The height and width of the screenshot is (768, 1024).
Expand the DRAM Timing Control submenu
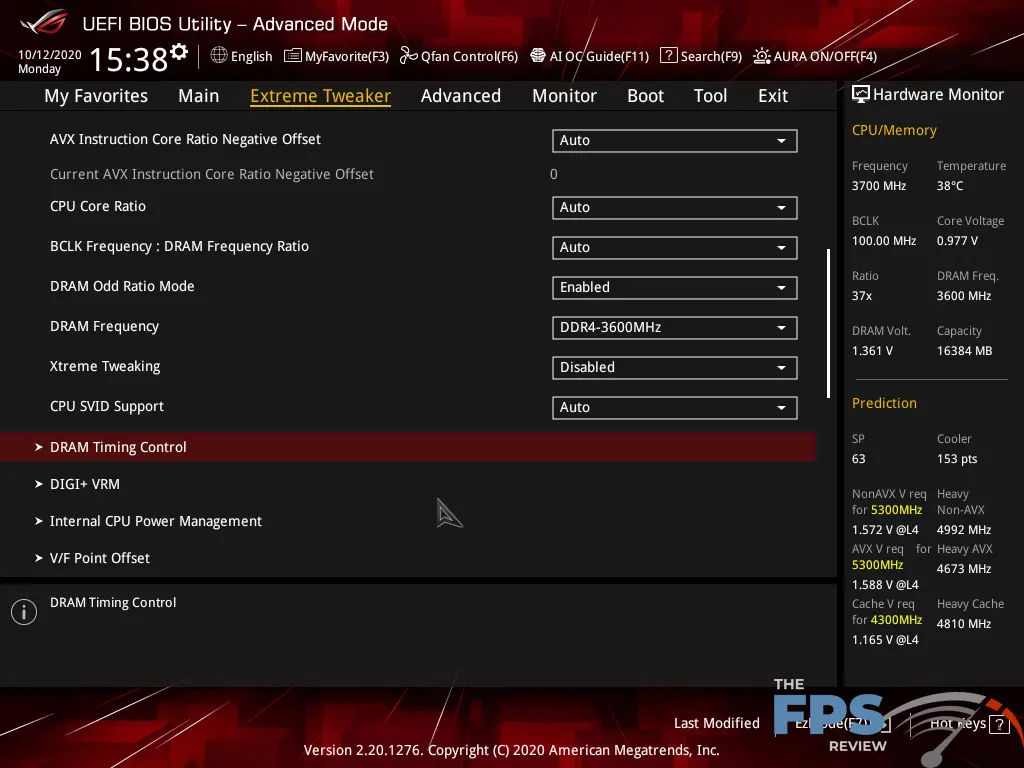coord(408,447)
